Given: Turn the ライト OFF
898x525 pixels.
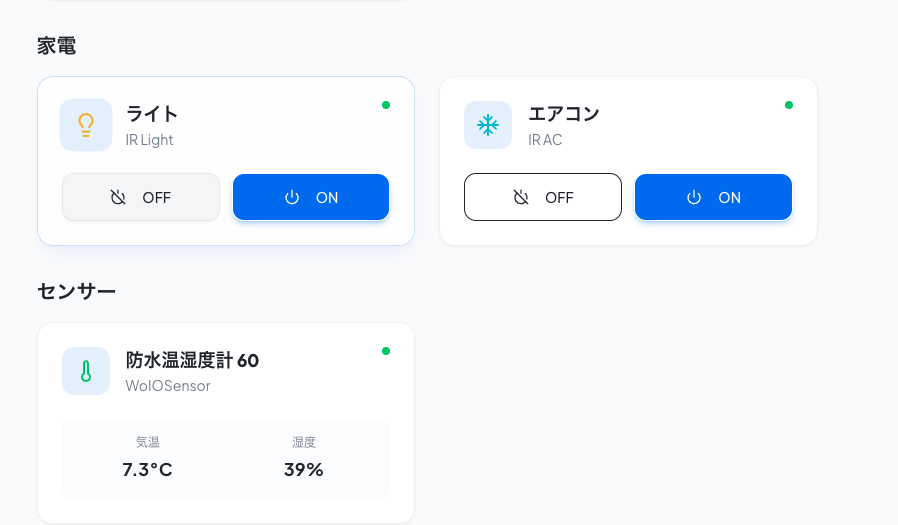Looking at the screenshot, I should [x=141, y=197].
